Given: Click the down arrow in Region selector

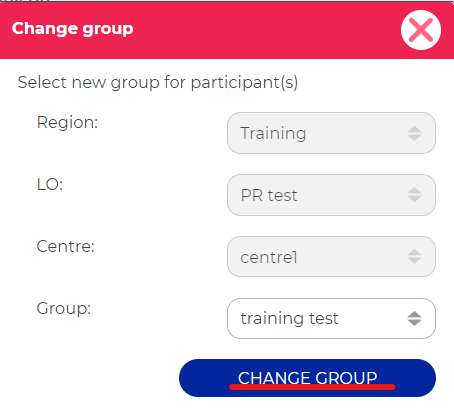Looking at the screenshot, I should [414, 138].
